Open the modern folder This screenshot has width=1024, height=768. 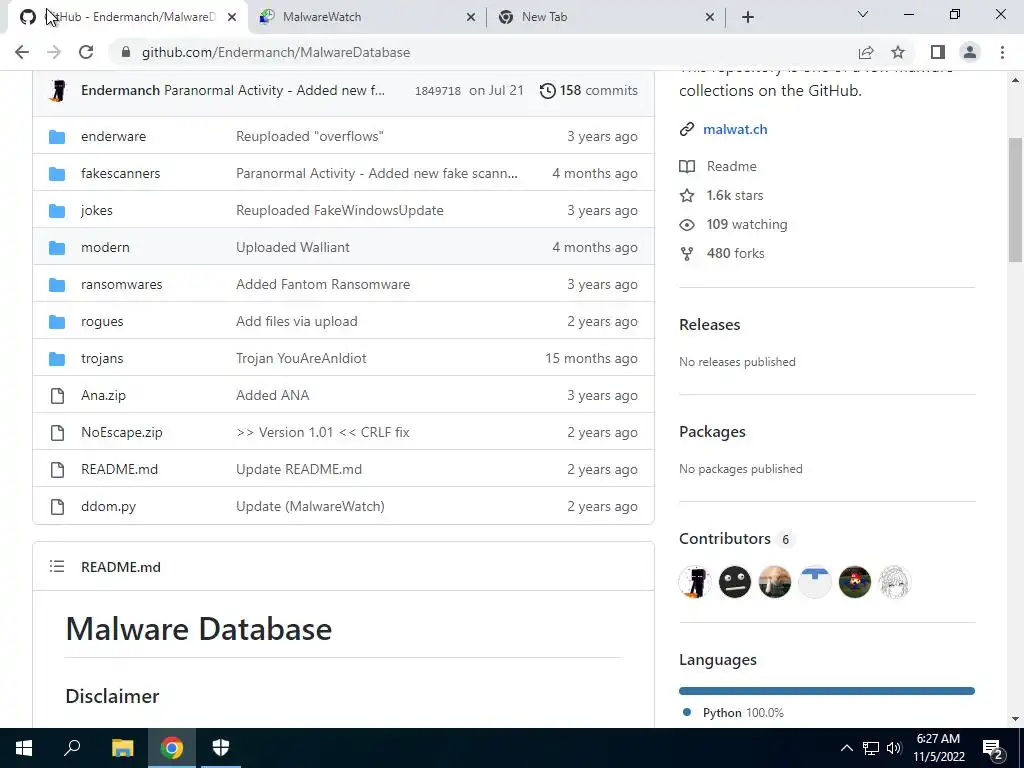[x=105, y=248]
